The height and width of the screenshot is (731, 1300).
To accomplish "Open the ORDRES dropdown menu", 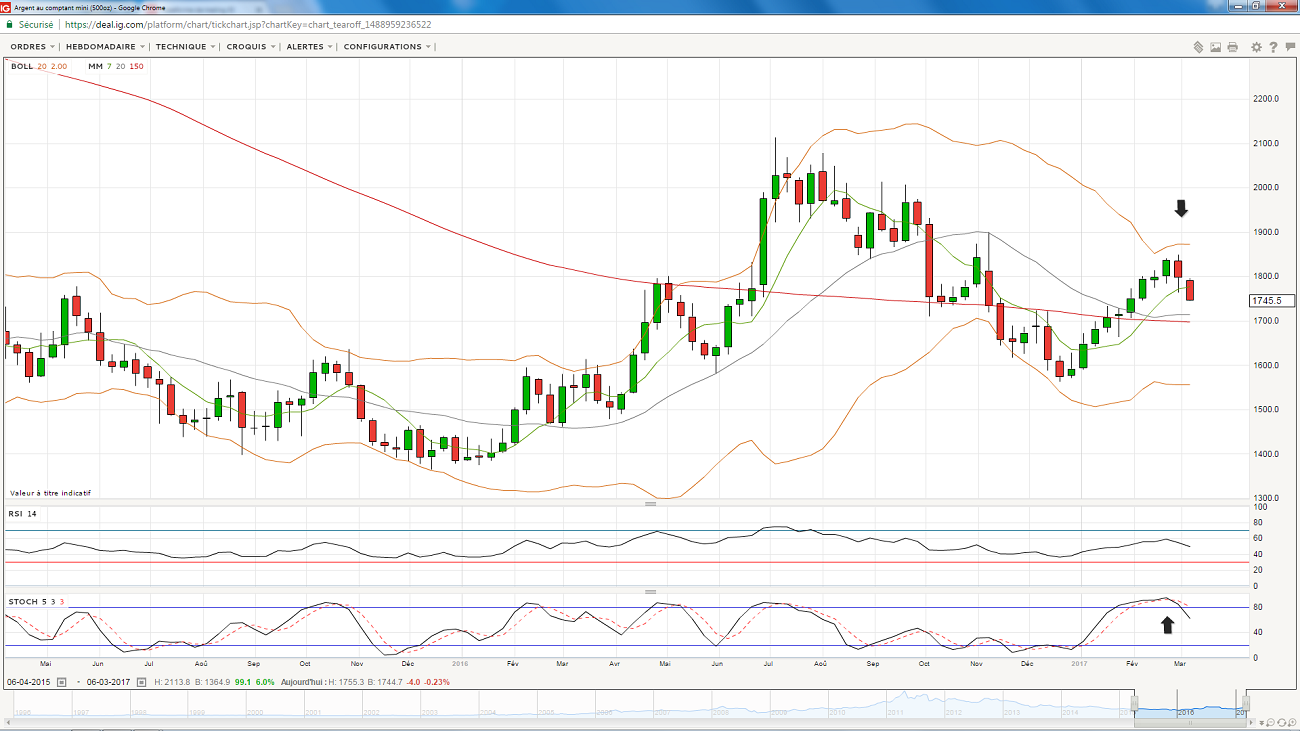I will tap(32, 47).
